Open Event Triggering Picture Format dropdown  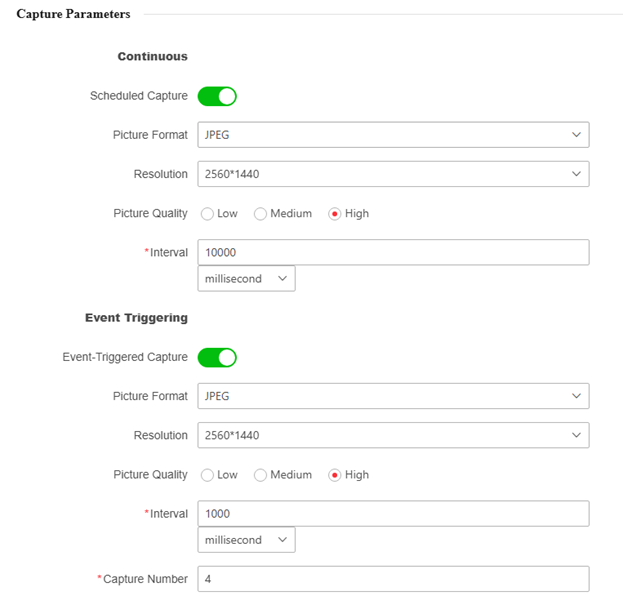392,396
